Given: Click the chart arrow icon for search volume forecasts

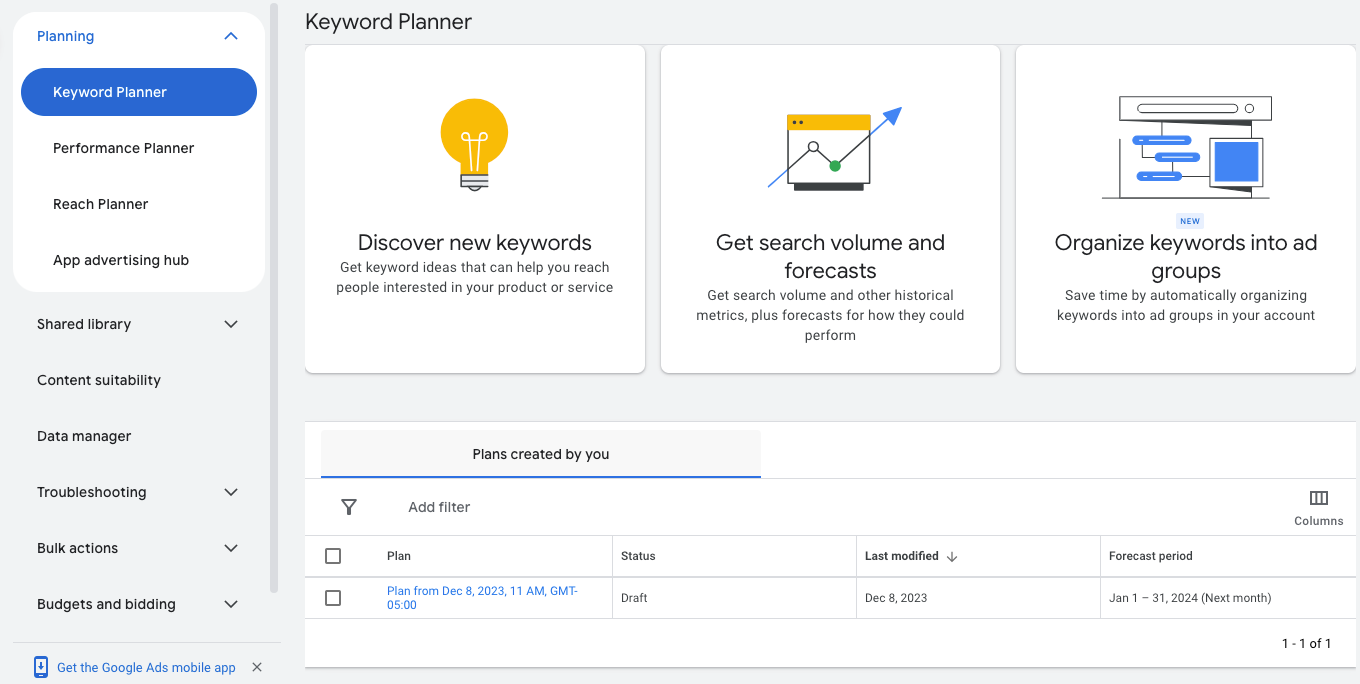Looking at the screenshot, I should coord(835,148).
